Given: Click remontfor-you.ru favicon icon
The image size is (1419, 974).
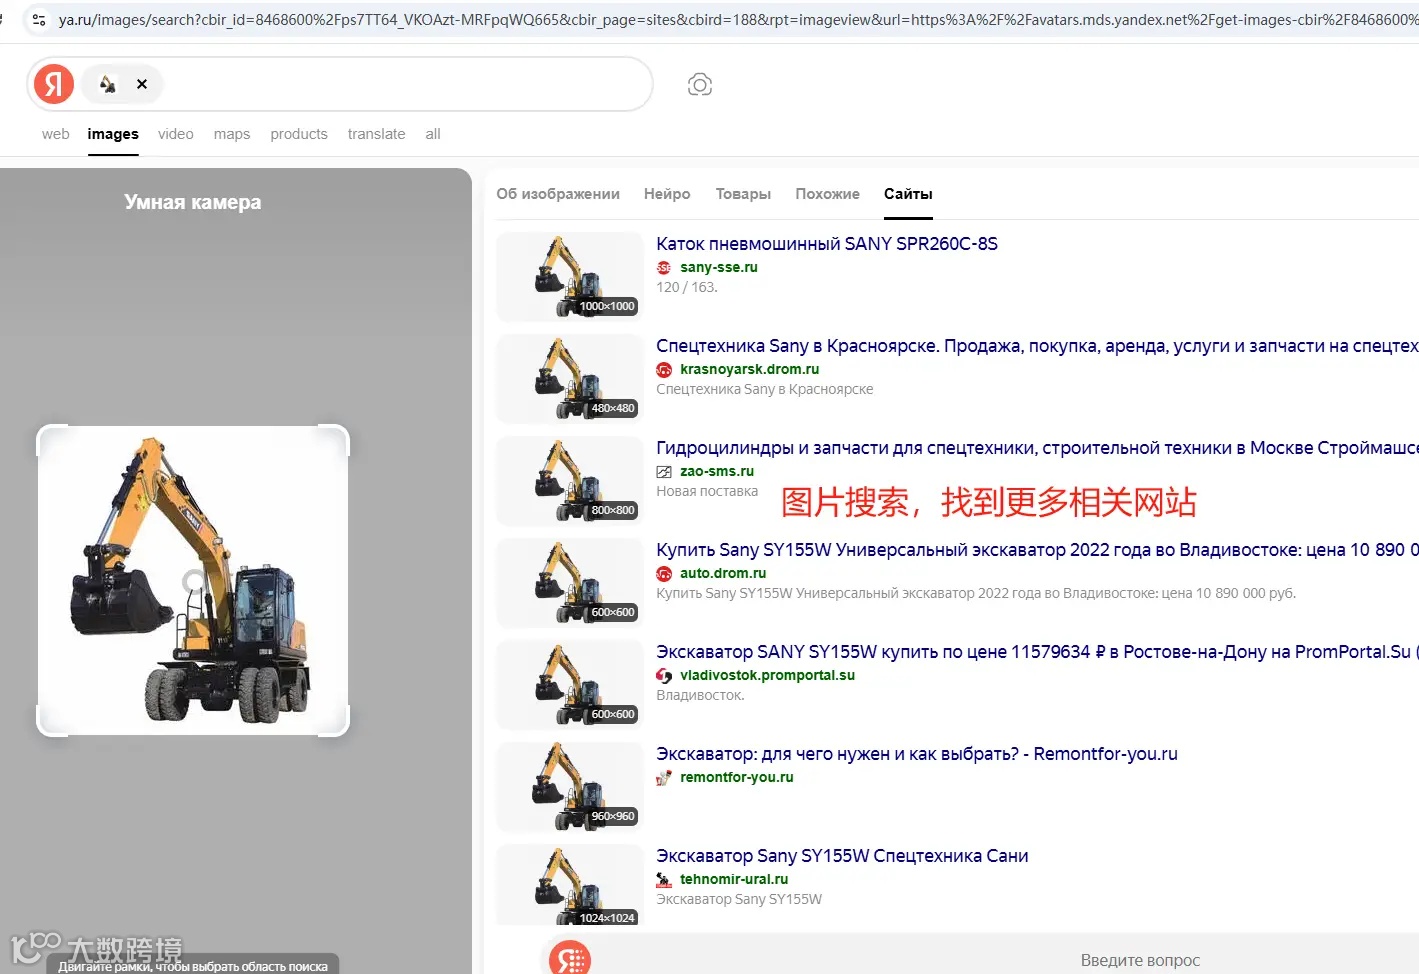Looking at the screenshot, I should click(664, 778).
